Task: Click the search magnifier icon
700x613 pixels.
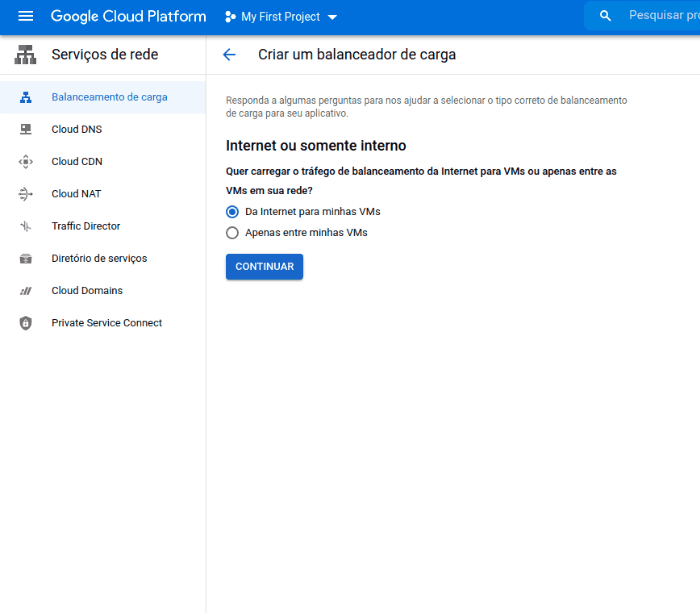Action: point(605,16)
